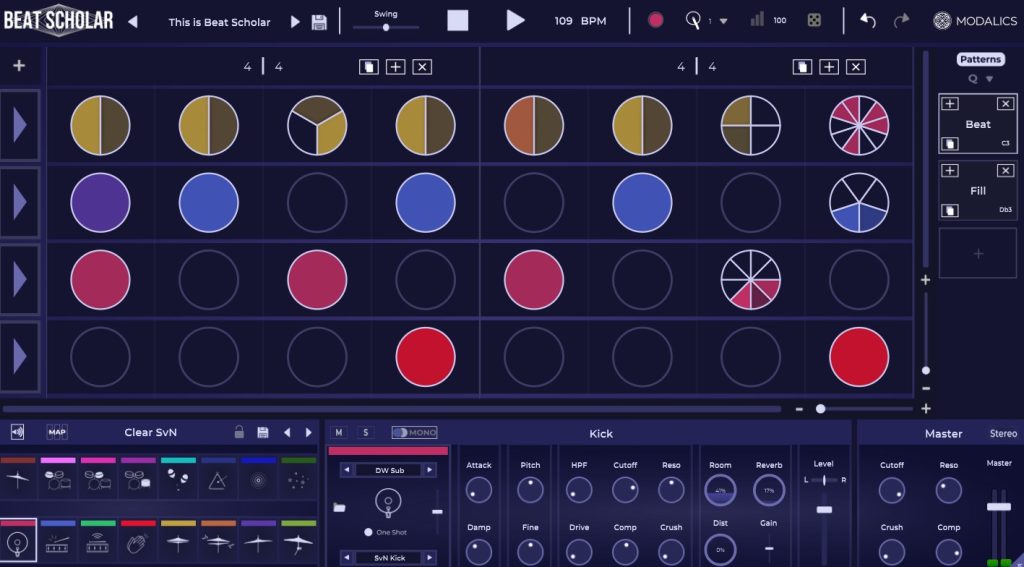The width and height of the screenshot is (1024, 567).
Task: Select the Beat pattern
Action: point(977,125)
